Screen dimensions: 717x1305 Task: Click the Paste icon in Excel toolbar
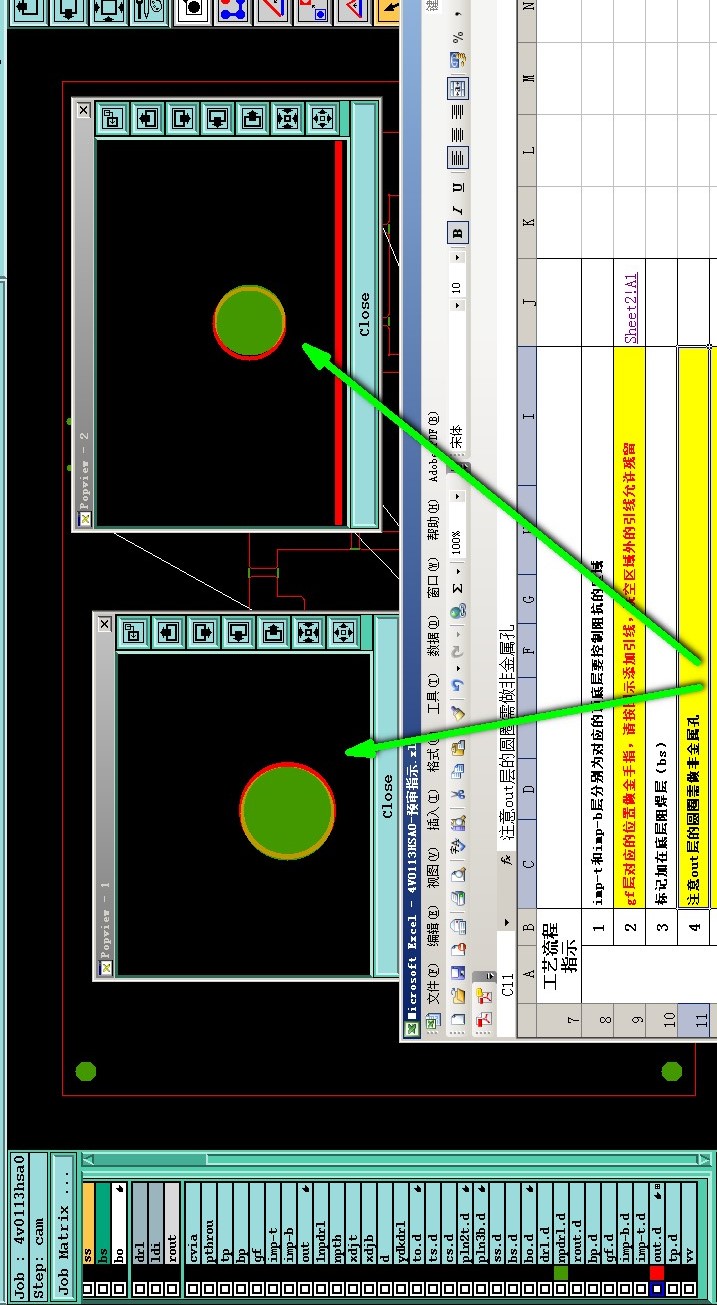(459, 748)
